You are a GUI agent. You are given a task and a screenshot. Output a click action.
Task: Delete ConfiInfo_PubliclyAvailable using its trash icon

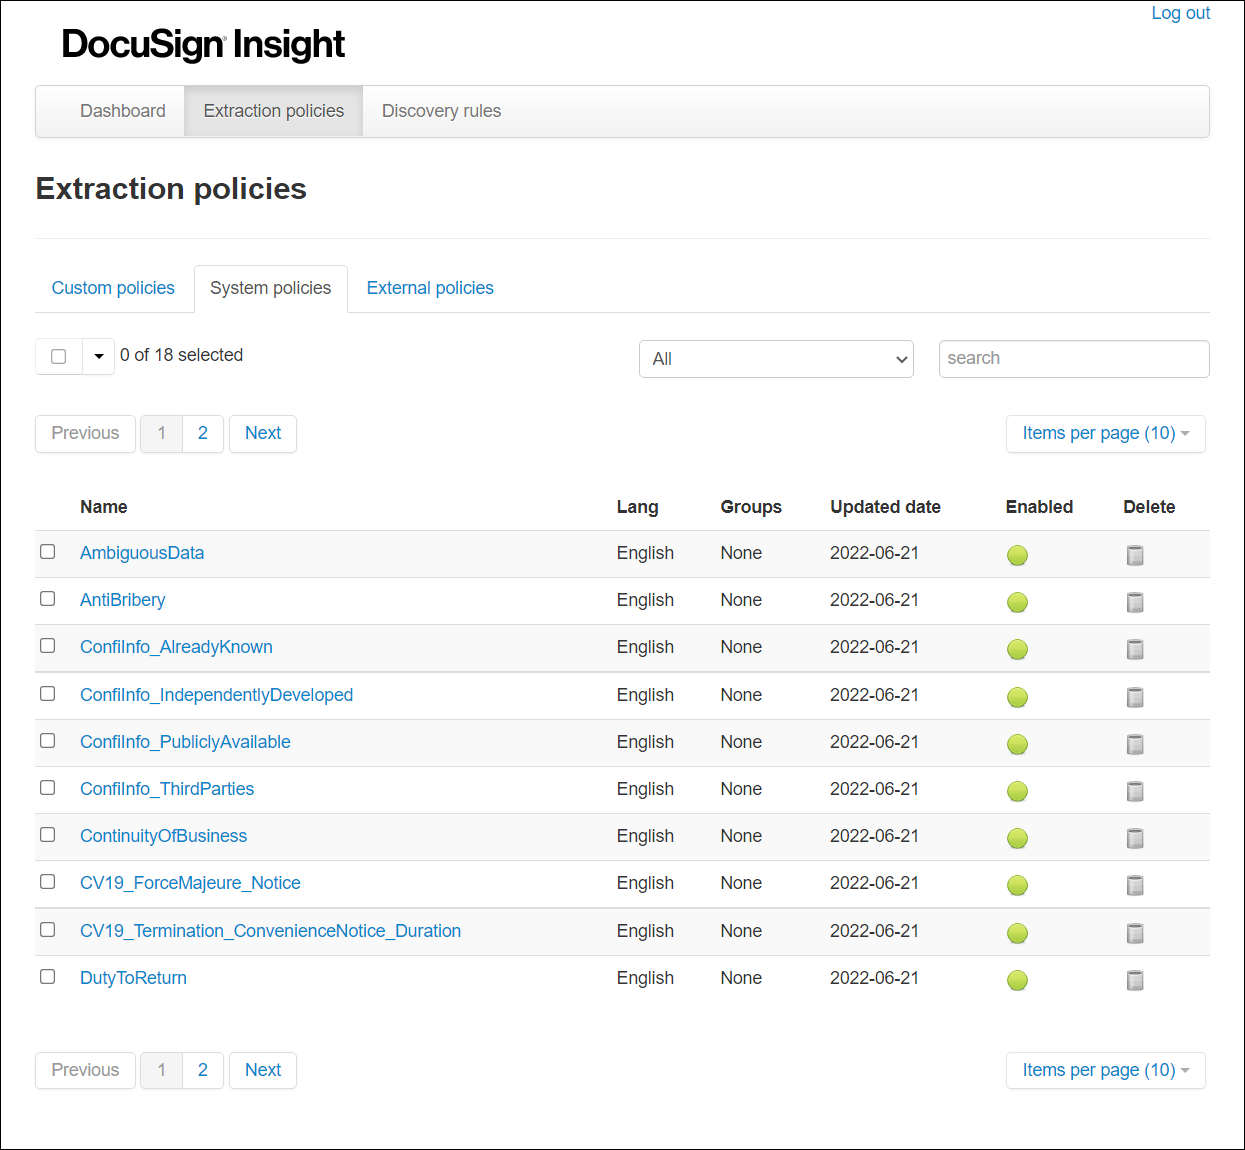tap(1135, 744)
